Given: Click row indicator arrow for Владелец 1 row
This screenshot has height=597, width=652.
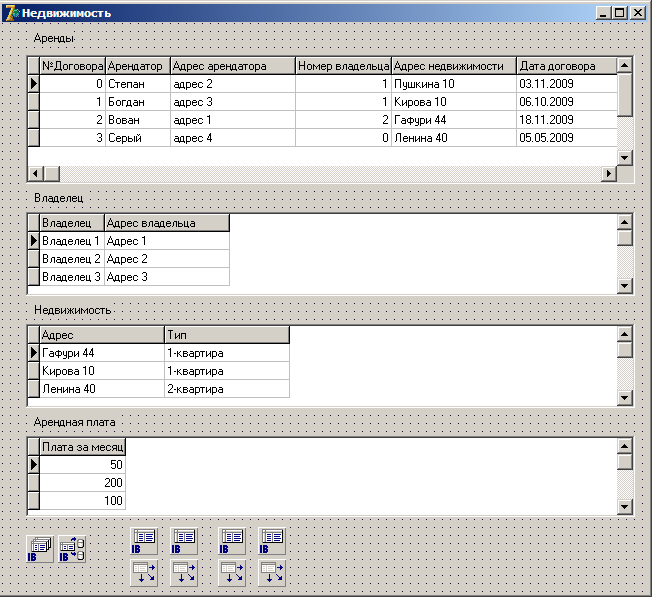Looking at the screenshot, I should [x=34, y=241].
